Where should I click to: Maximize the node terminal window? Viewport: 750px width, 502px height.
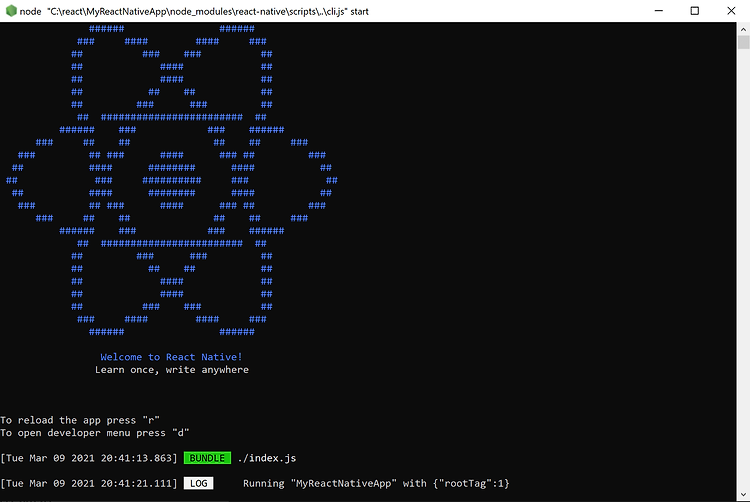pyautogui.click(x=695, y=11)
